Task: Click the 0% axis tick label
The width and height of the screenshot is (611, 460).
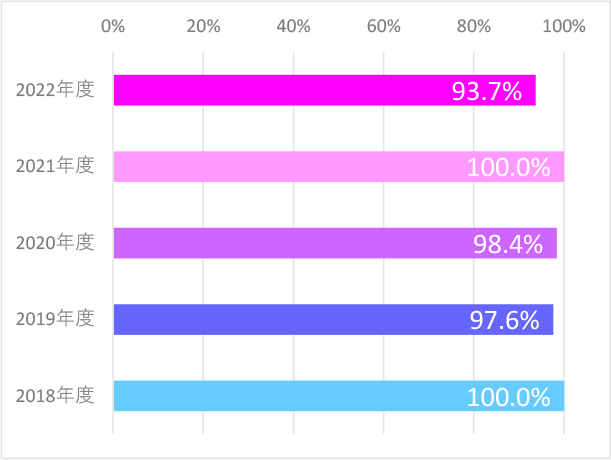Action: 113,27
